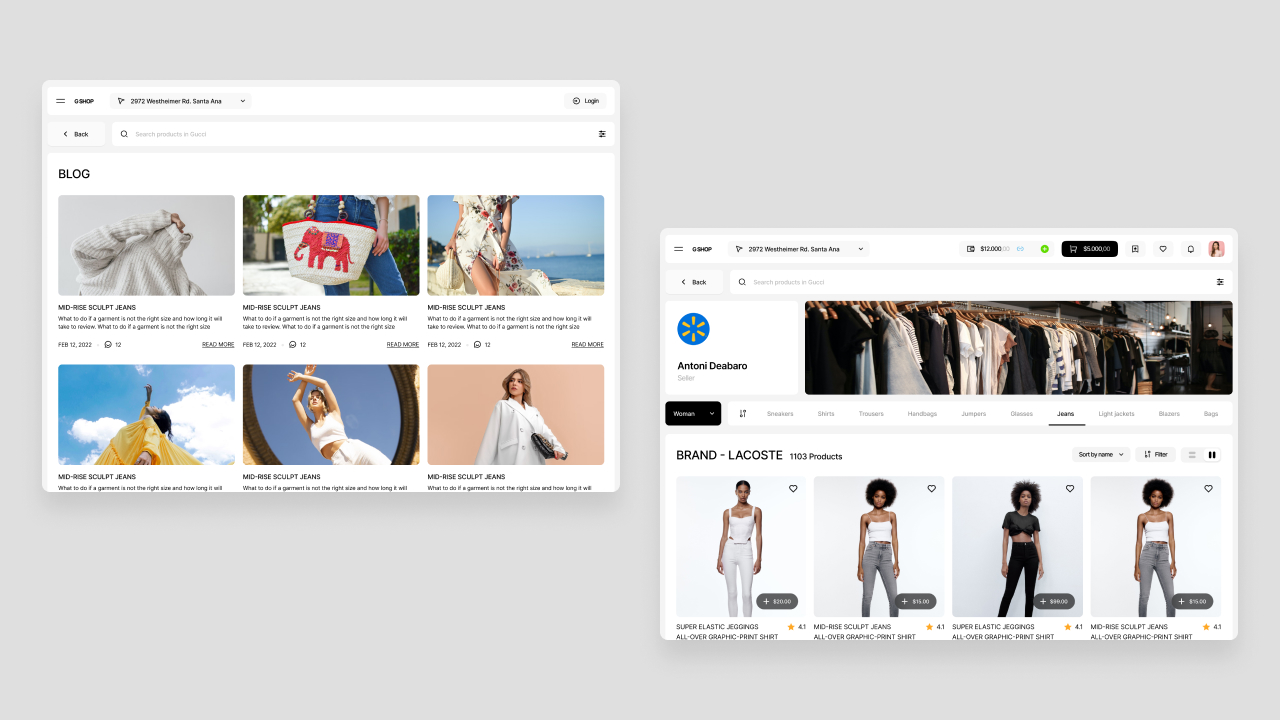Open the shopping cart showing $5,000.00
This screenshot has height=720, width=1280.
1089,249
